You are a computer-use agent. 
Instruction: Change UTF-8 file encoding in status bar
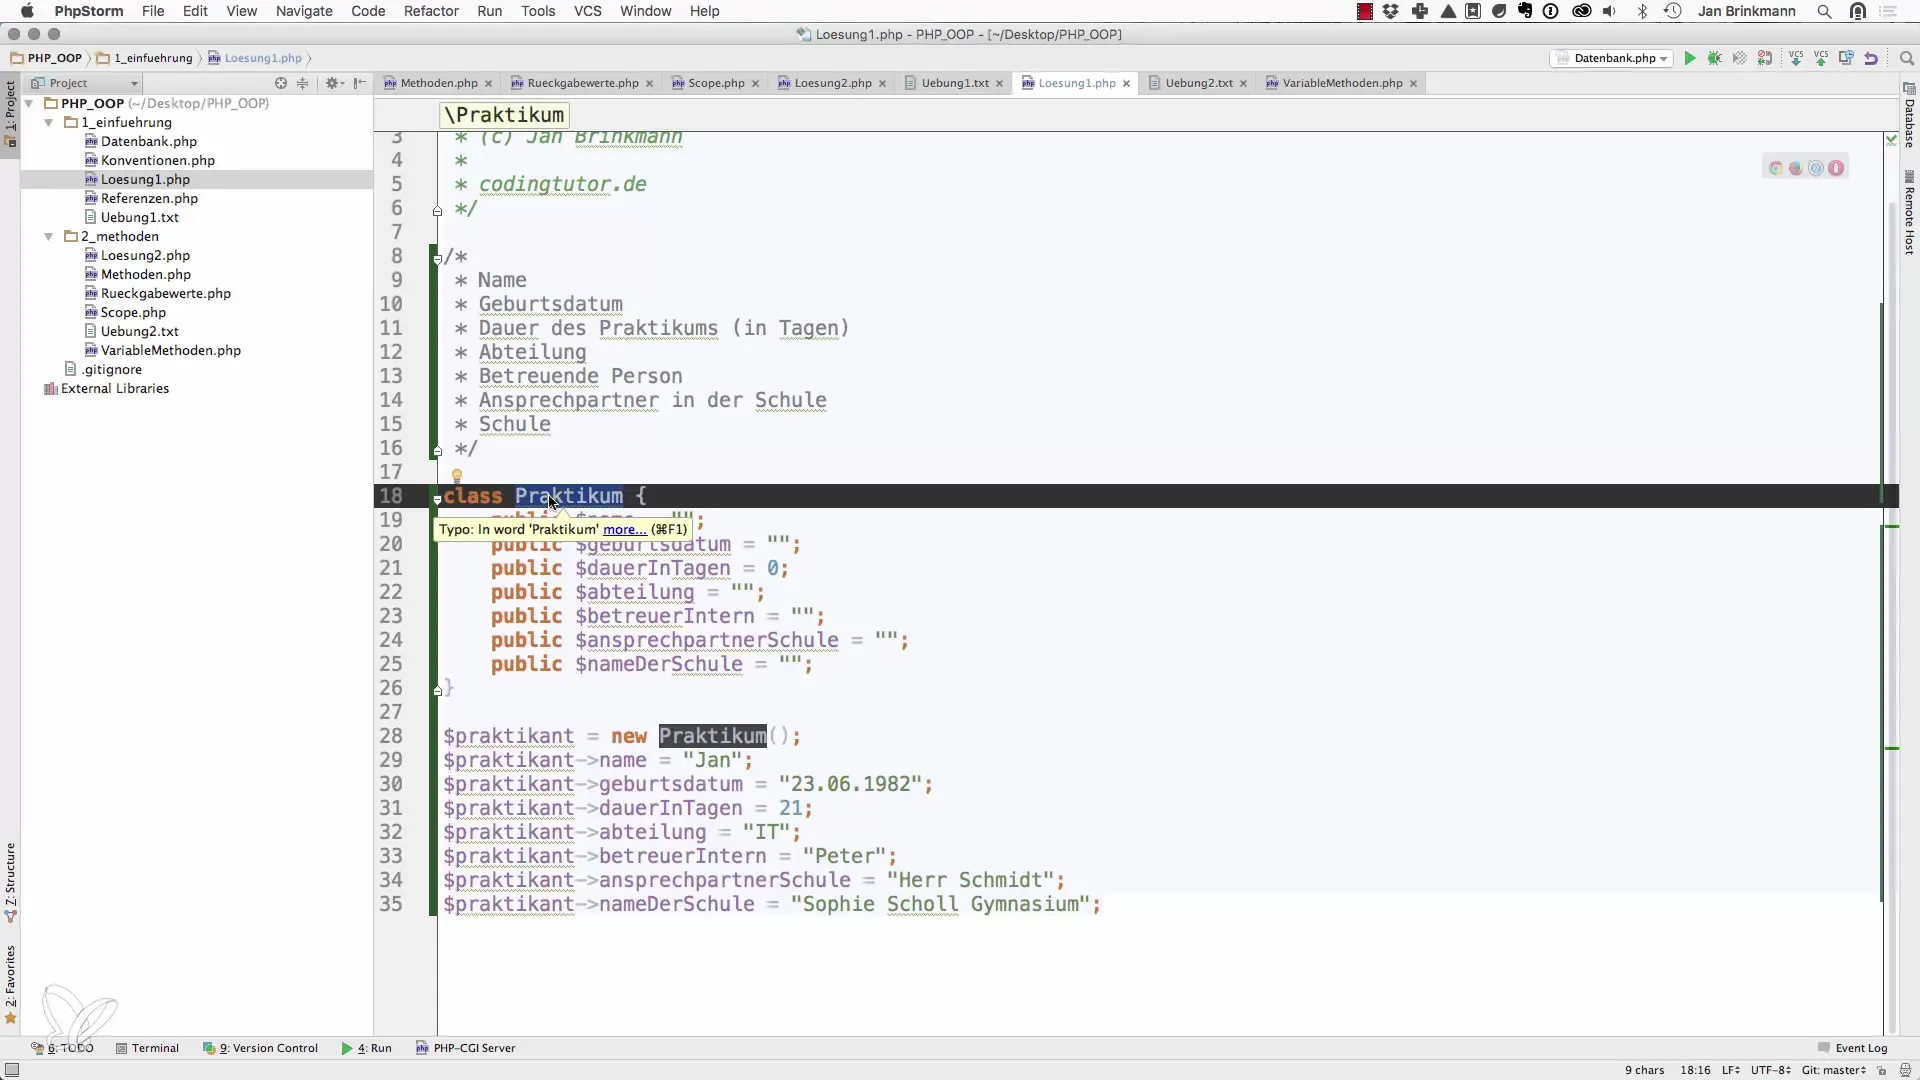(x=1770, y=1070)
